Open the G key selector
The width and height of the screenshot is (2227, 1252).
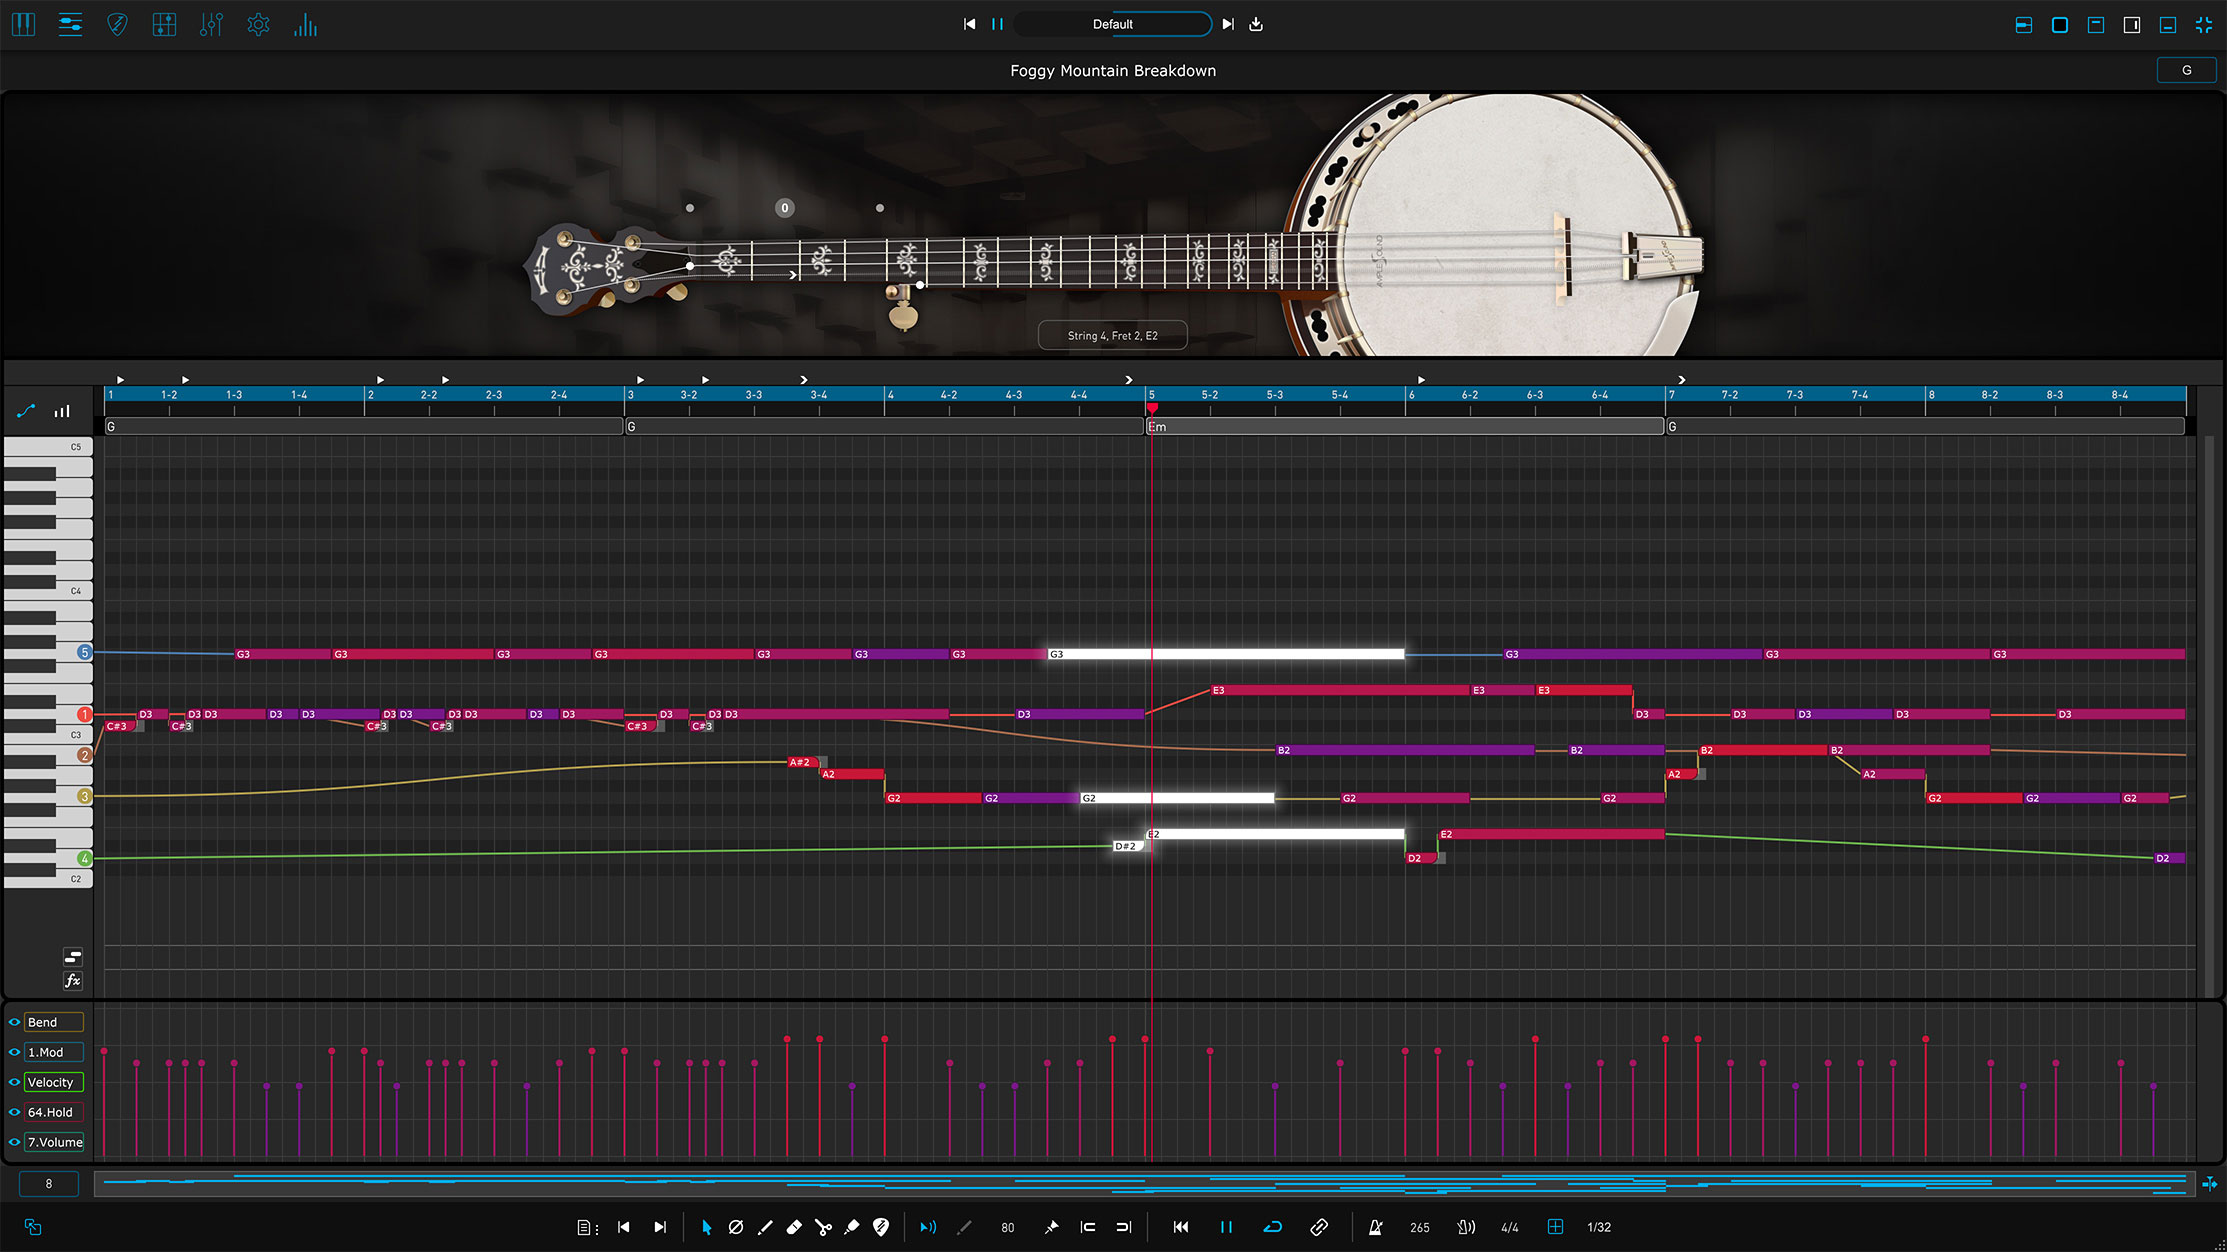2186,70
